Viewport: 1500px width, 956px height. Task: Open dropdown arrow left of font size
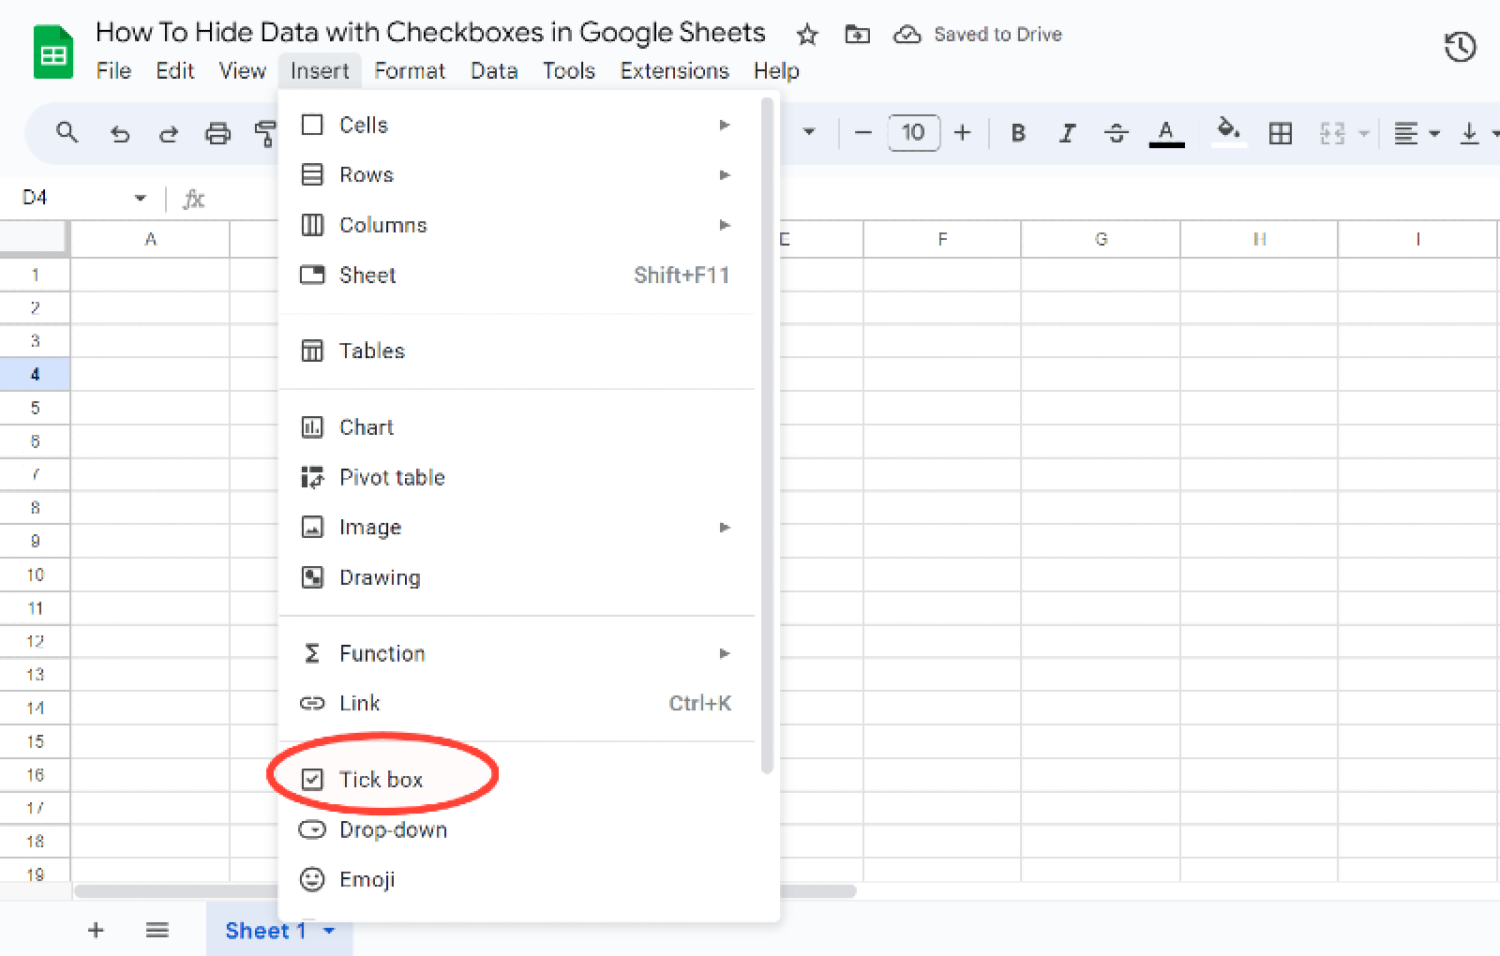point(809,132)
